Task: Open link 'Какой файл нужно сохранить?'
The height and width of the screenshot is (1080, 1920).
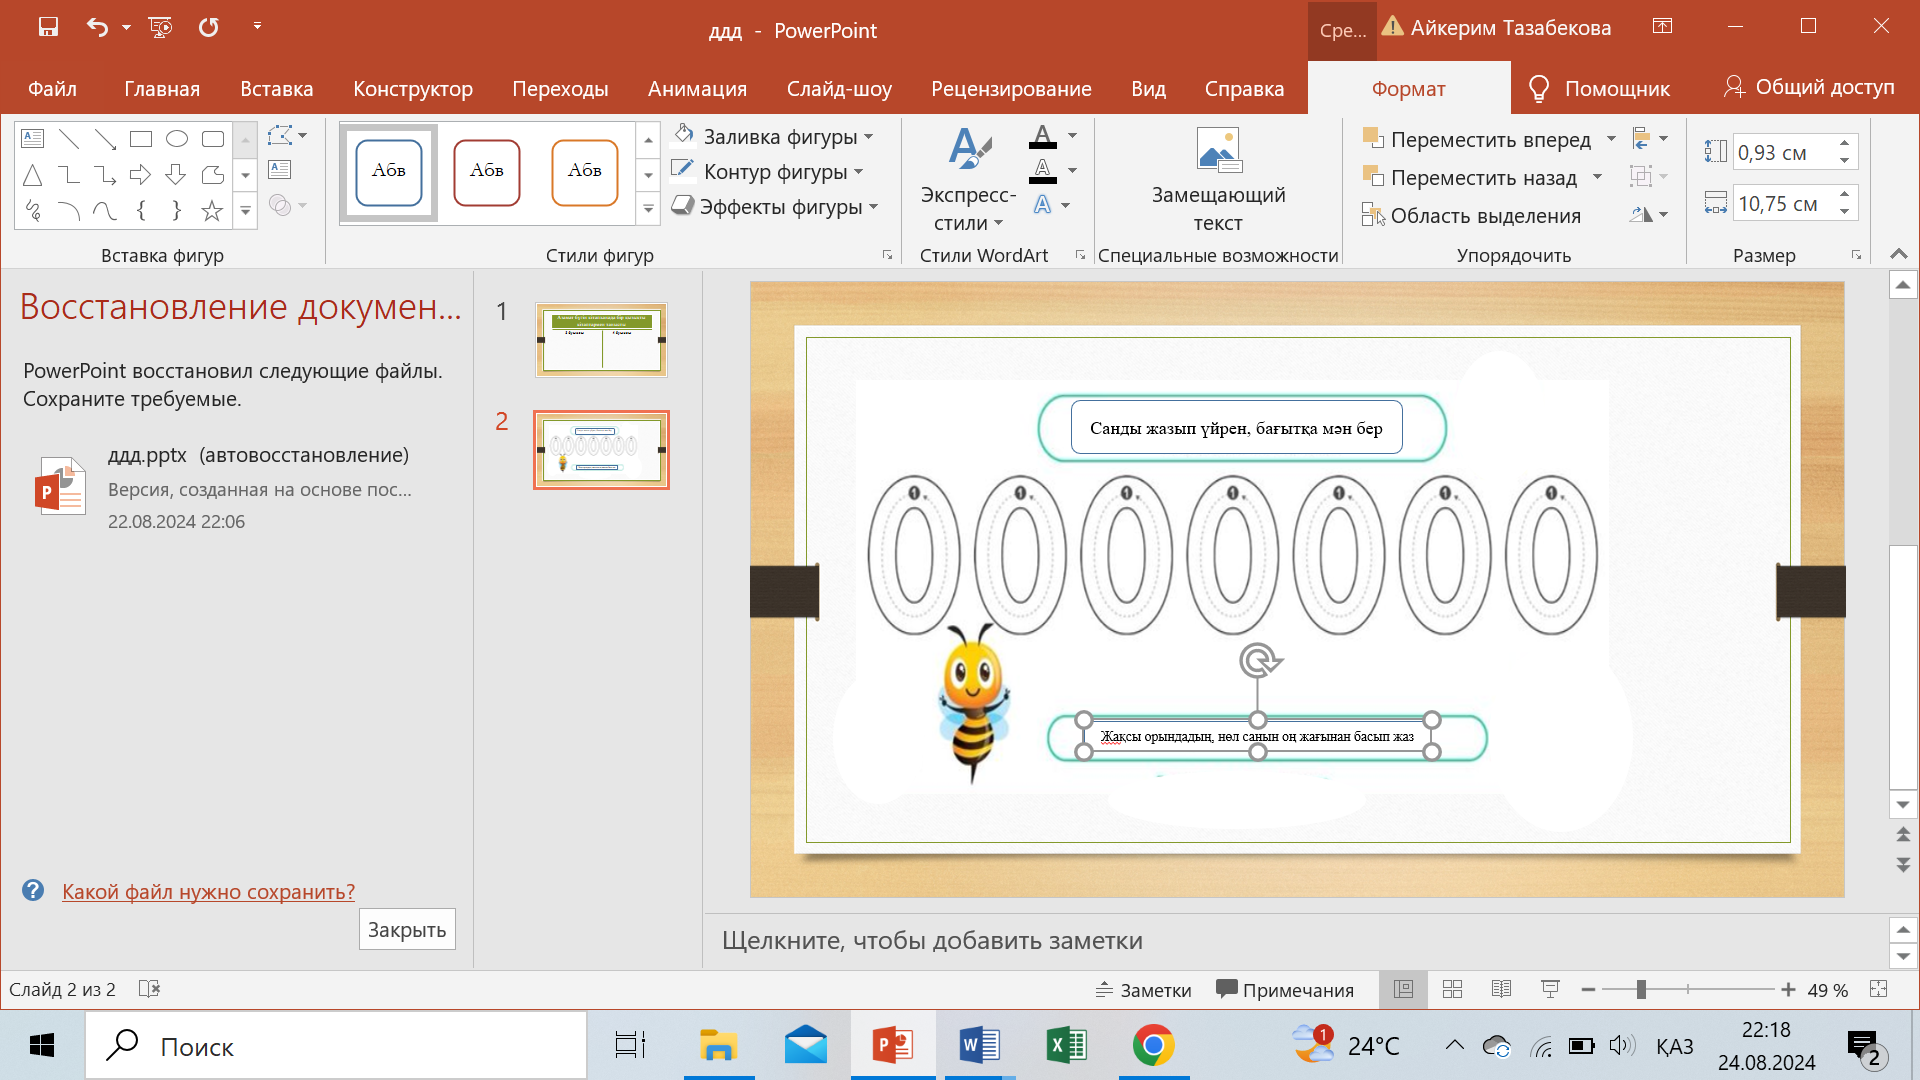Action: (x=208, y=892)
